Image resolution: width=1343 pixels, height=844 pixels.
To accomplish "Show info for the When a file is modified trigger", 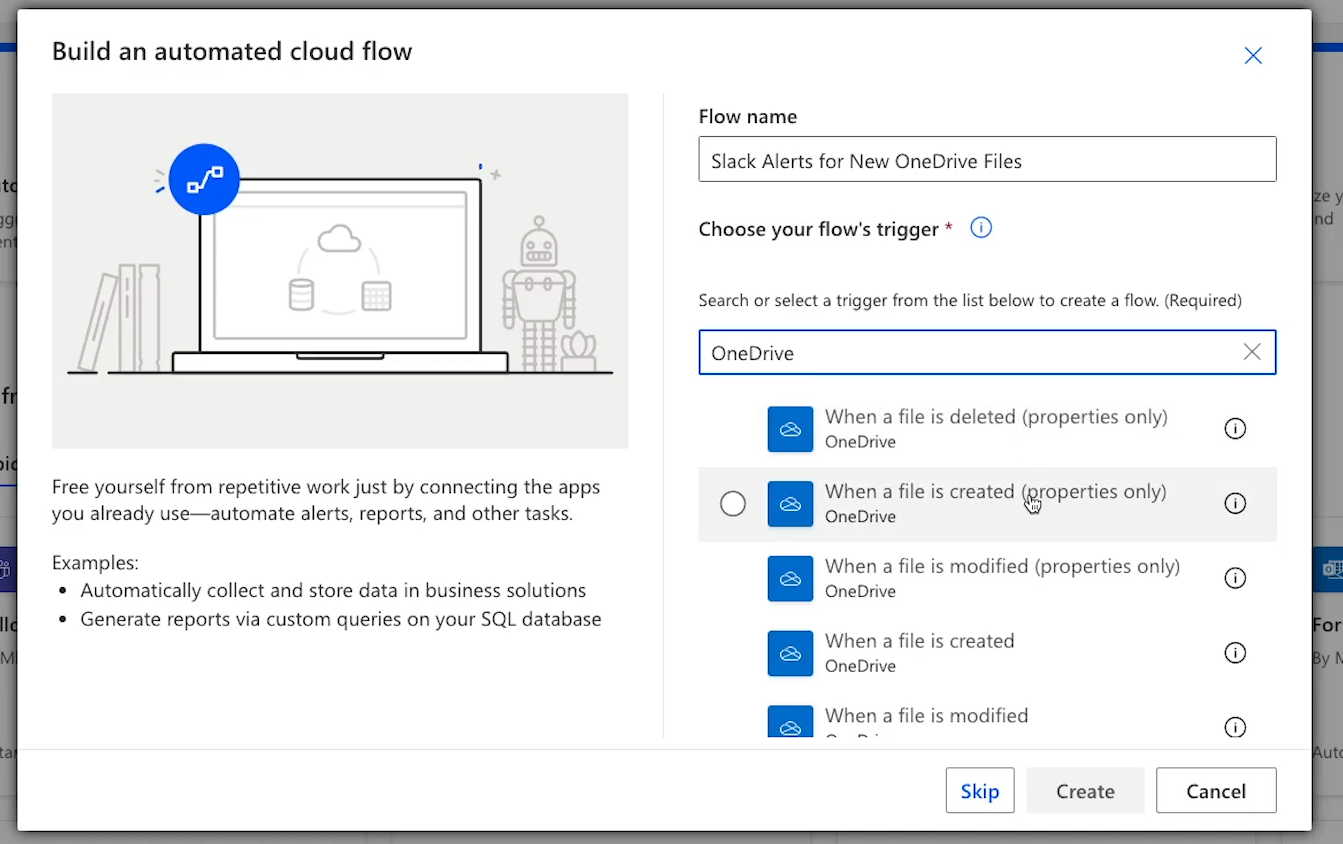I will [x=1235, y=727].
